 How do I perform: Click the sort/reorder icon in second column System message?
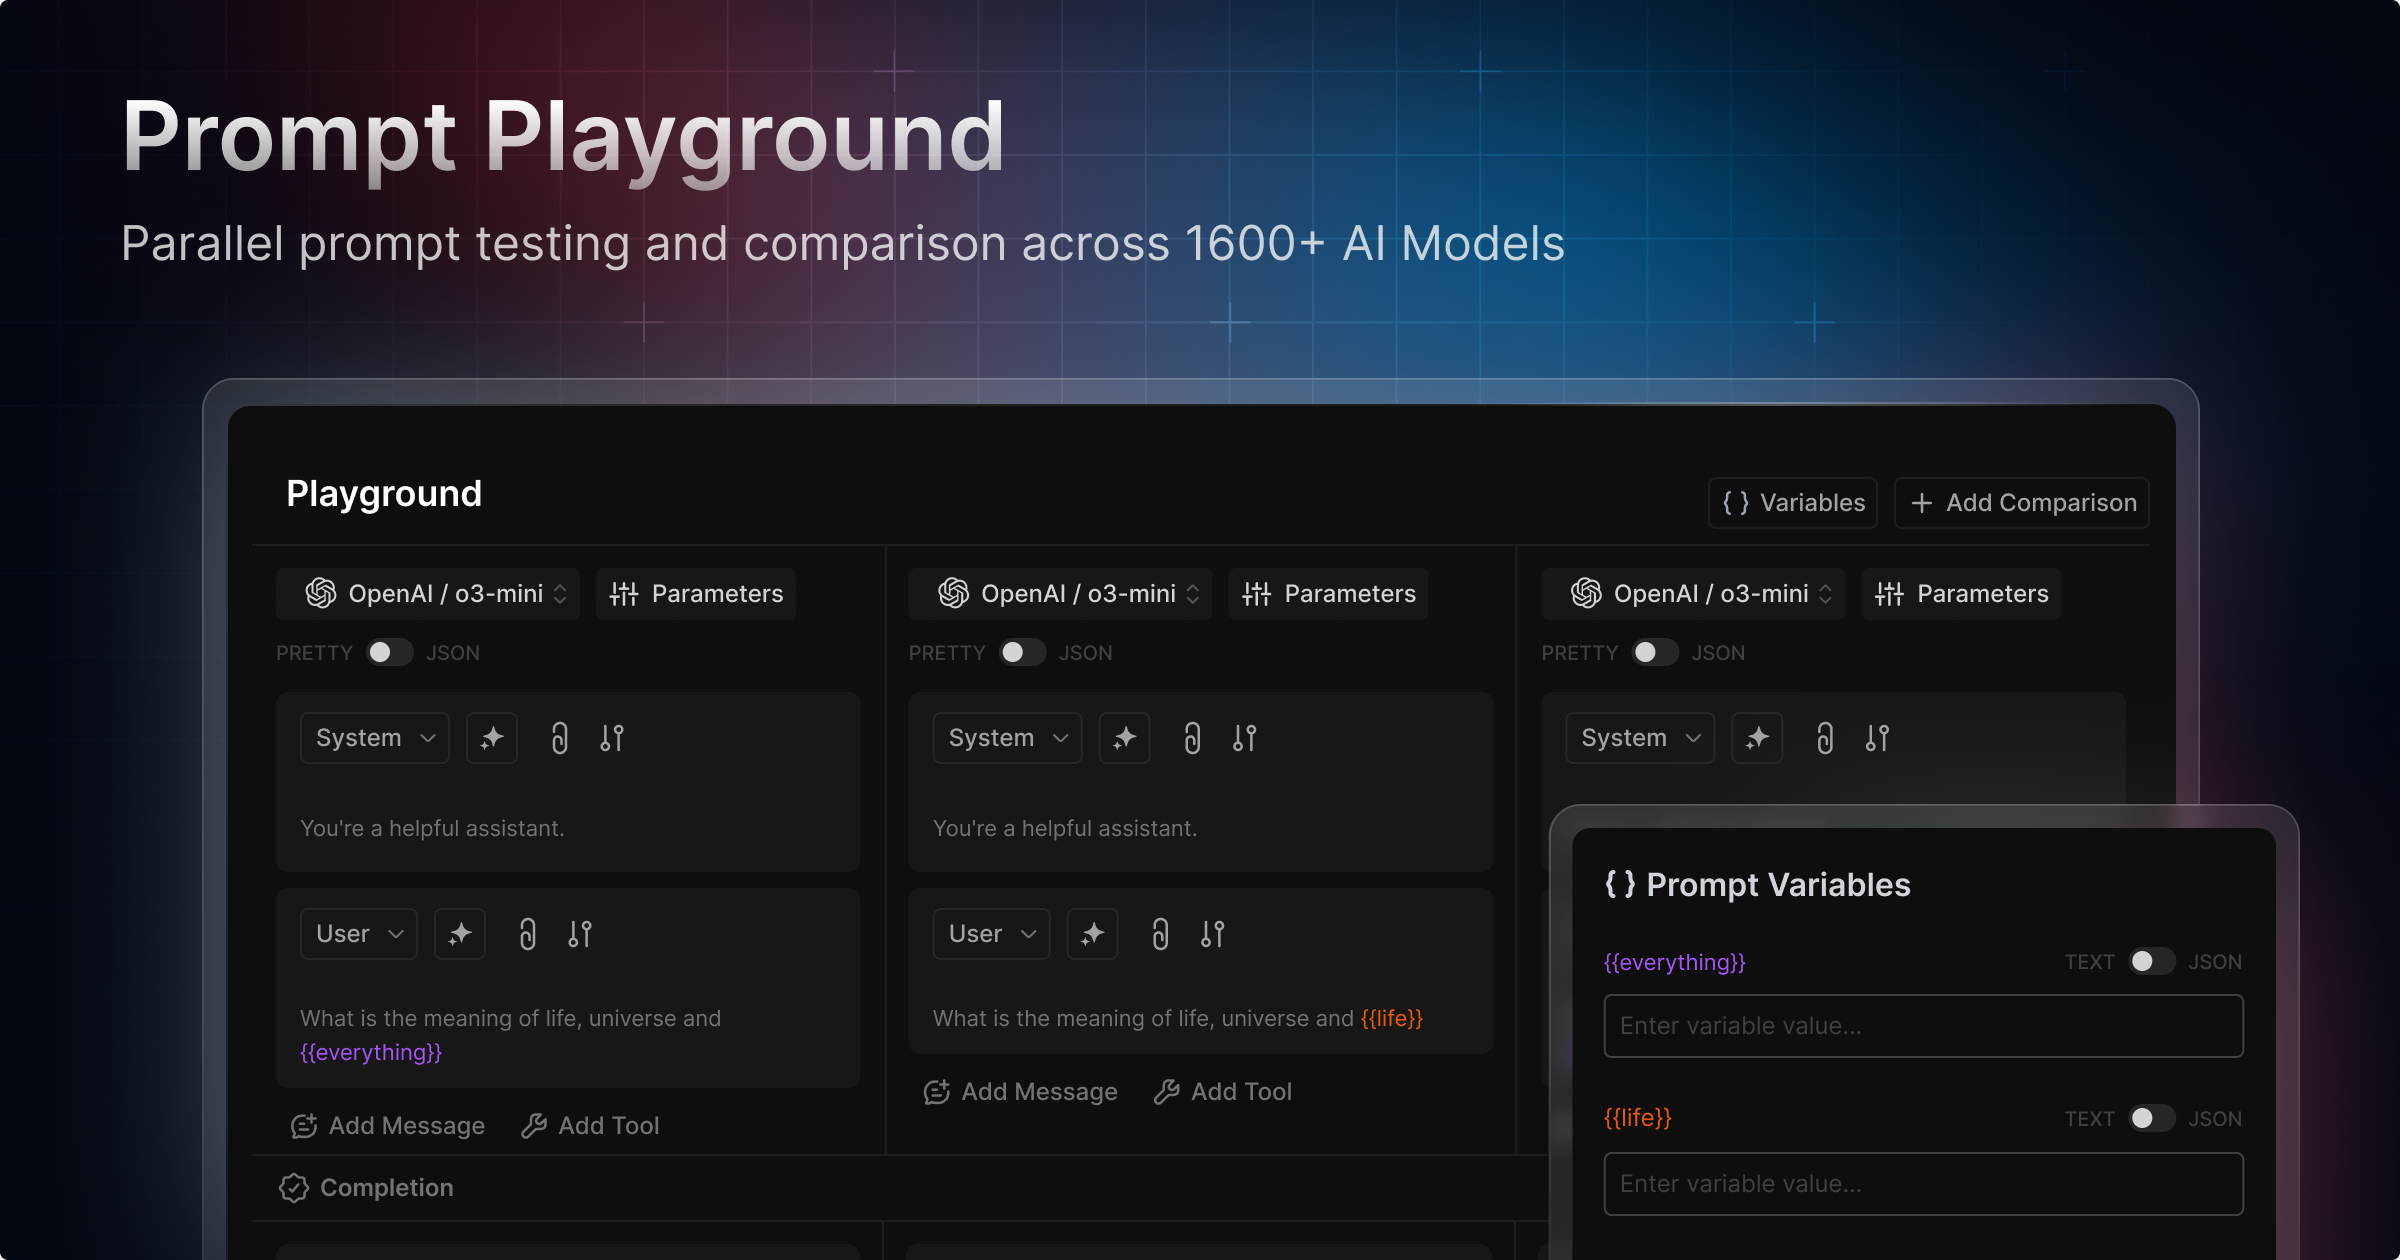[1244, 738]
